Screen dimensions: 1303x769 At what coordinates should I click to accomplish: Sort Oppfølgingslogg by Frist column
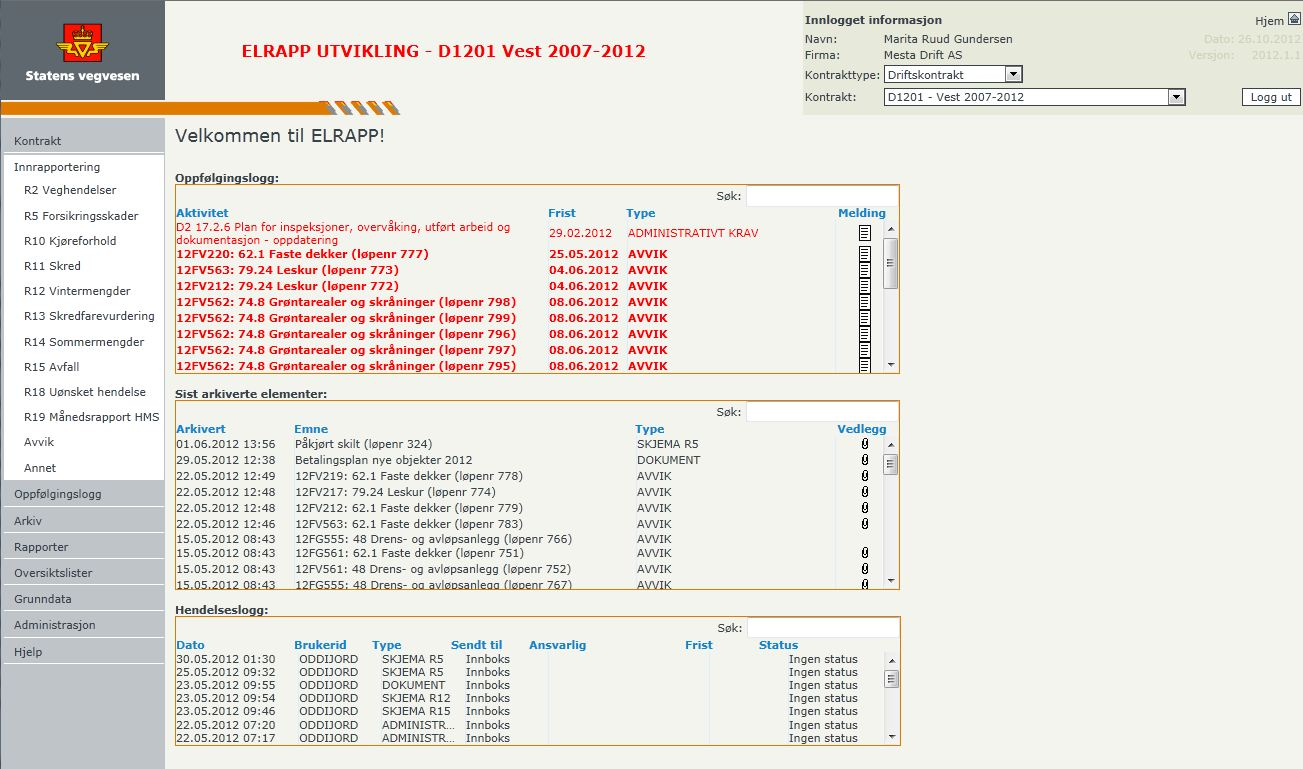tap(562, 213)
